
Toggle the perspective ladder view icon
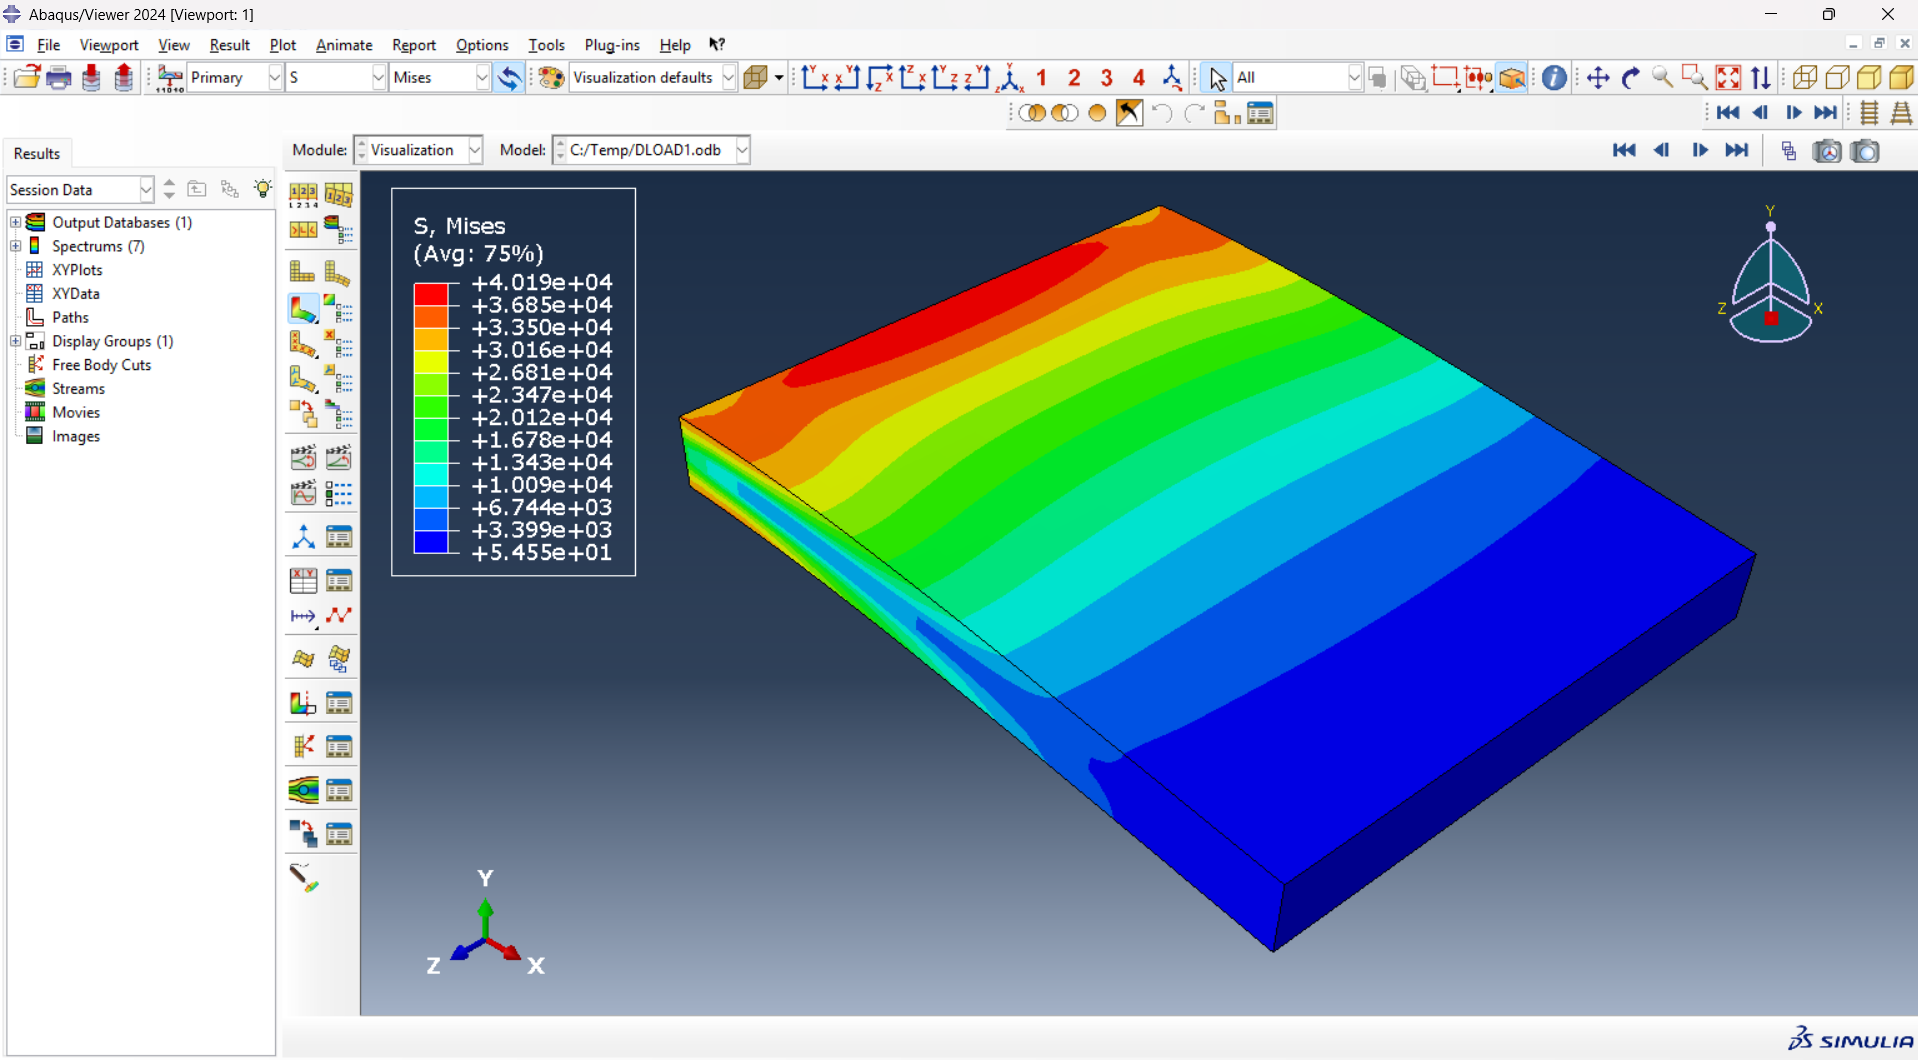[1901, 113]
